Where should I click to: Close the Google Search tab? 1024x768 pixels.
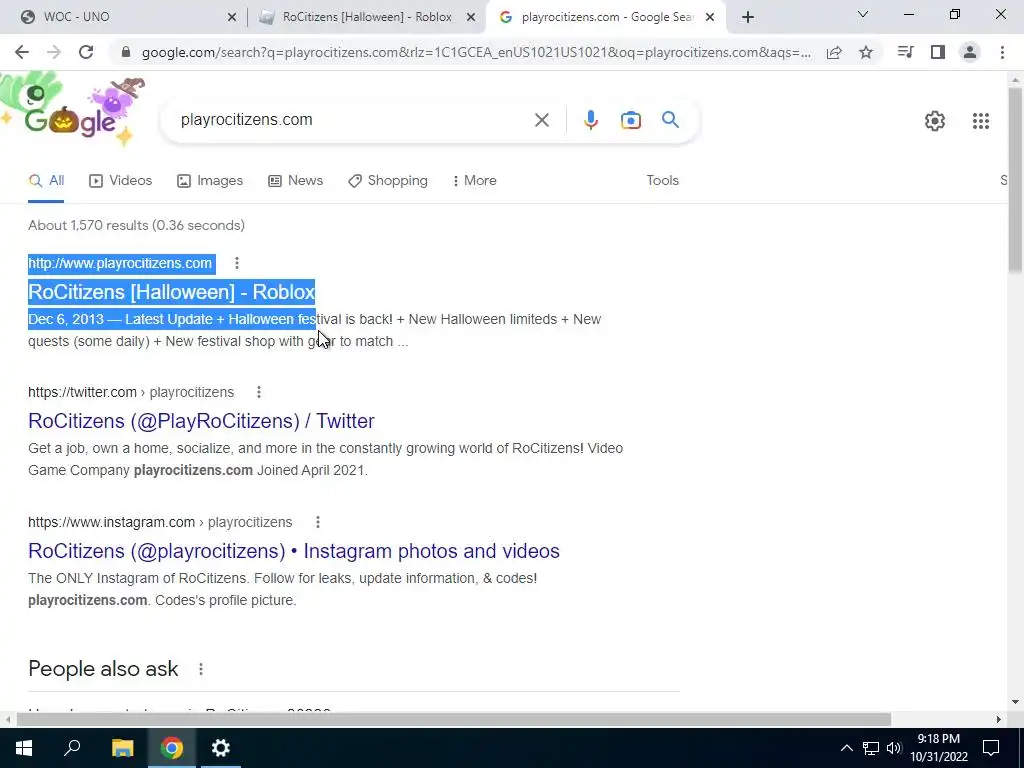(x=712, y=18)
